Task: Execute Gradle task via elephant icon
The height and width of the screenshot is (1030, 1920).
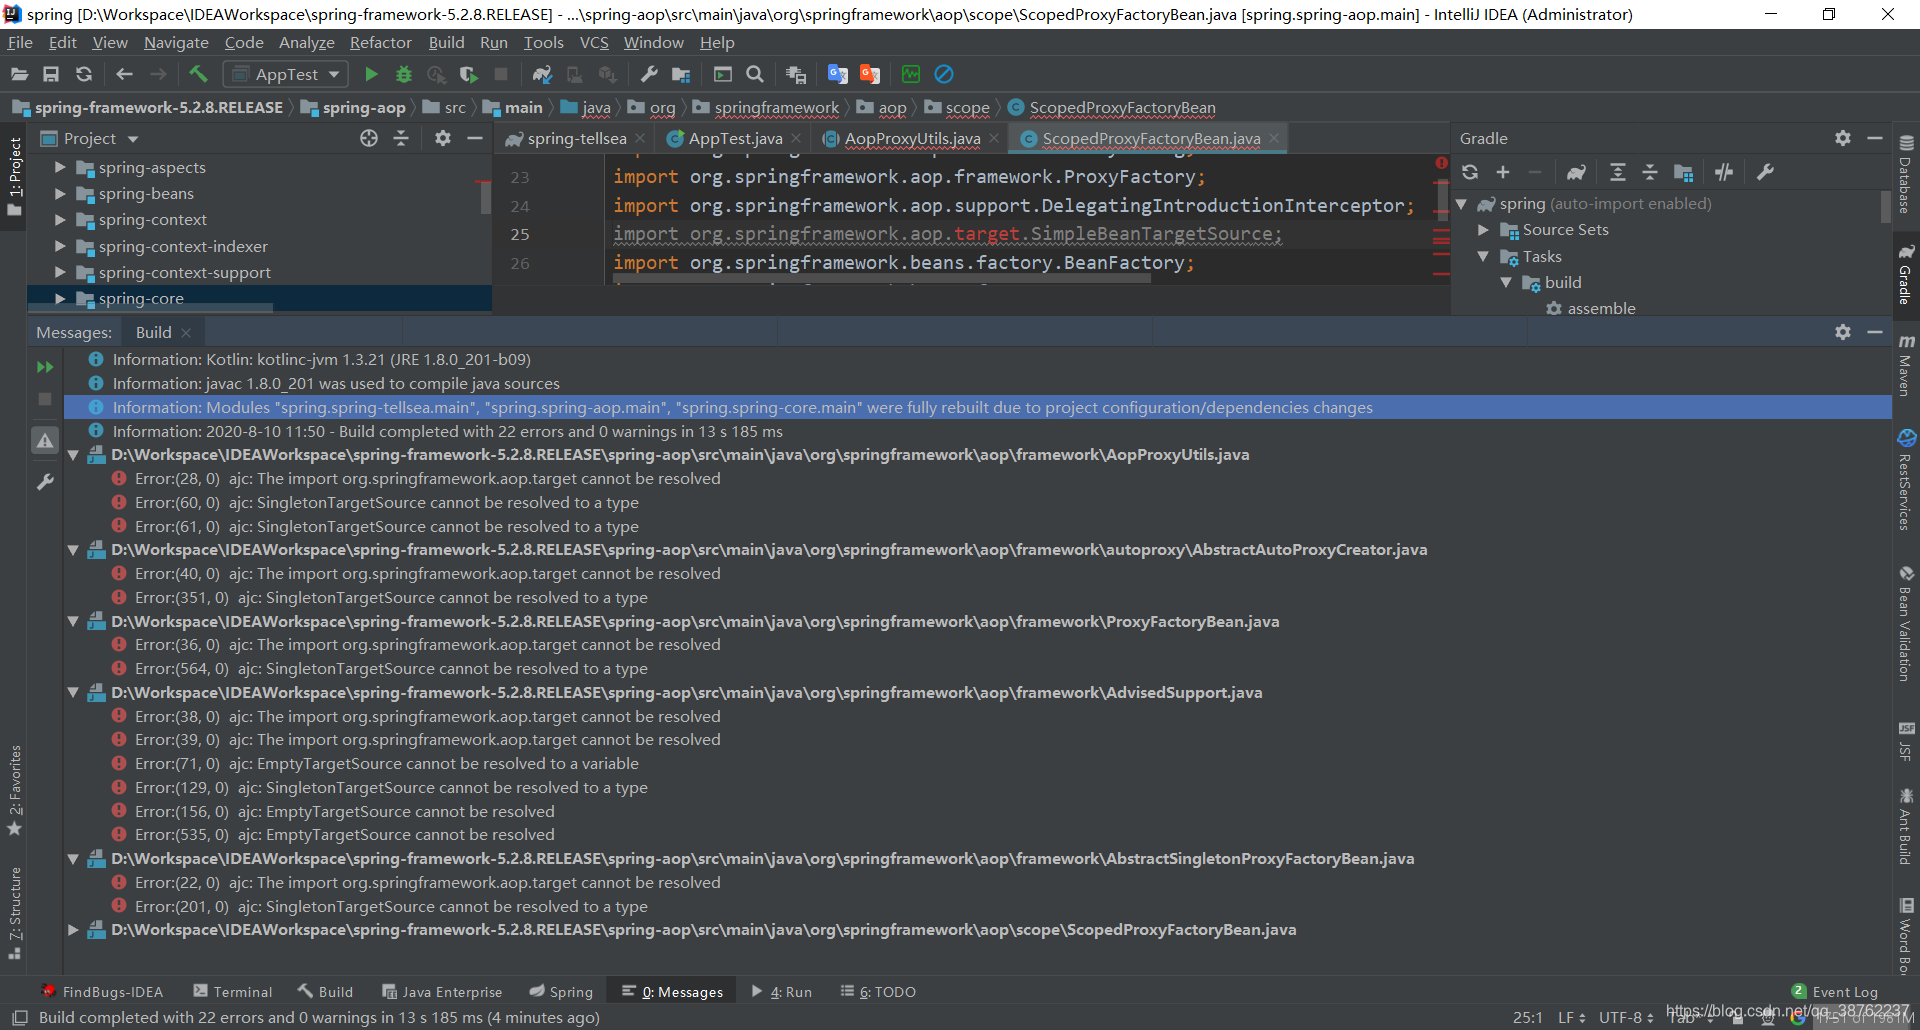Action: tap(1576, 172)
